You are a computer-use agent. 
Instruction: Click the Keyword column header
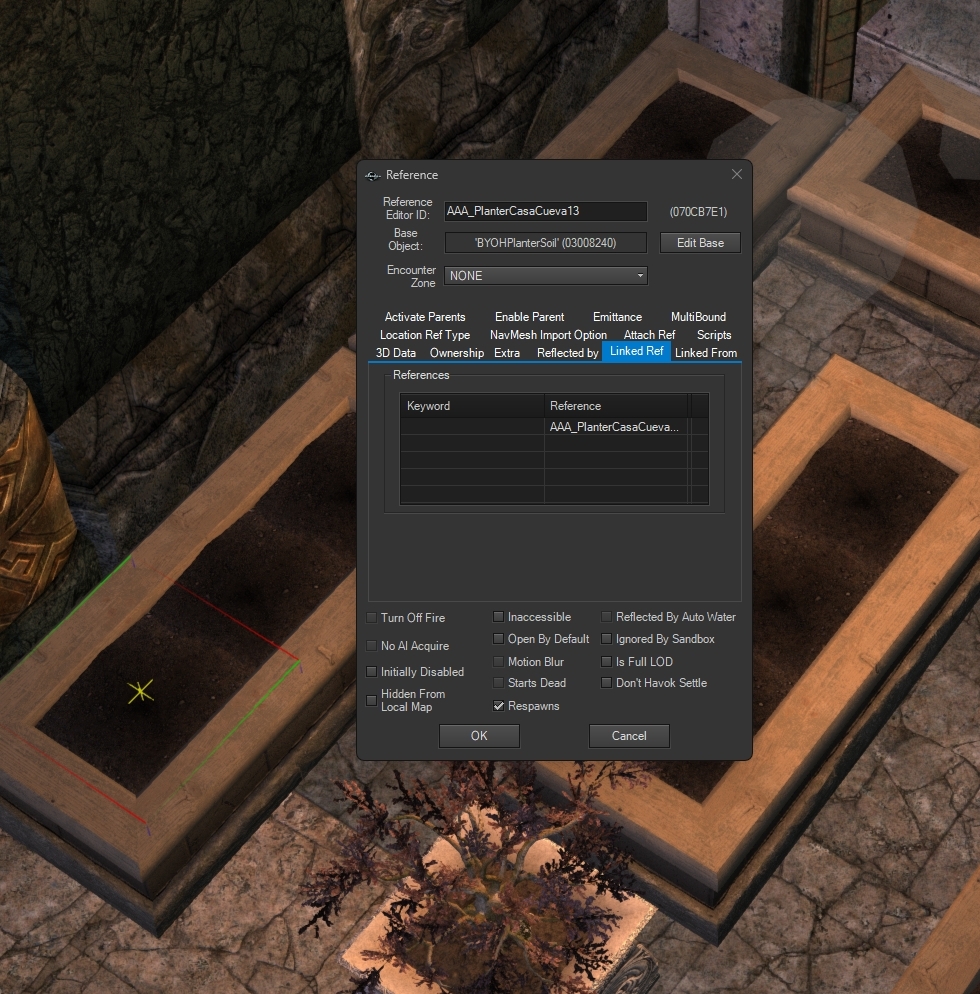coord(472,406)
